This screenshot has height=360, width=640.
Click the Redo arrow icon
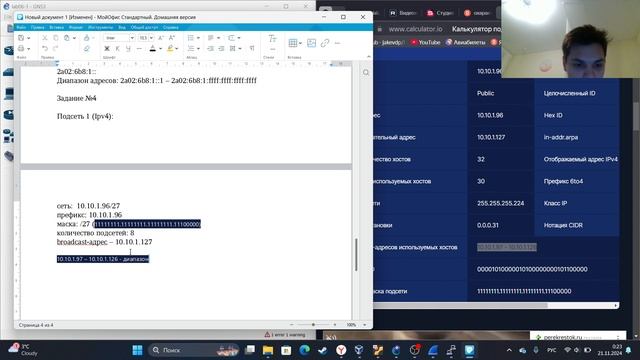56,49
